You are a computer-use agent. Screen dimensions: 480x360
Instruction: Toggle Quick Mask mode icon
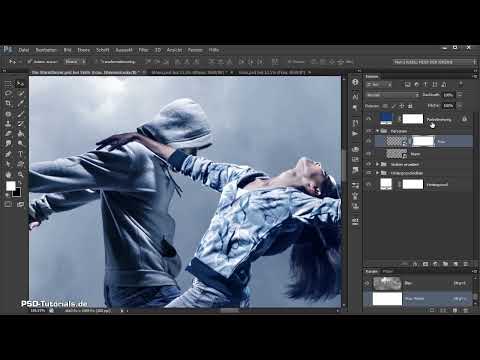pos(8,204)
